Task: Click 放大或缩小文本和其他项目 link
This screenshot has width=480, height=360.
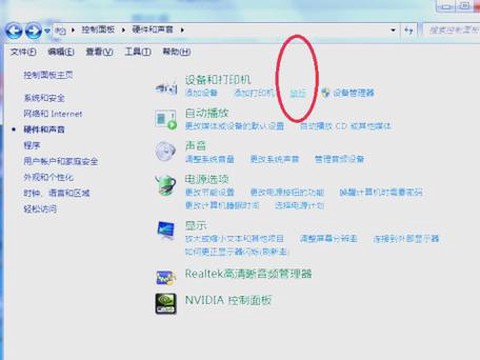Action: 235,239
